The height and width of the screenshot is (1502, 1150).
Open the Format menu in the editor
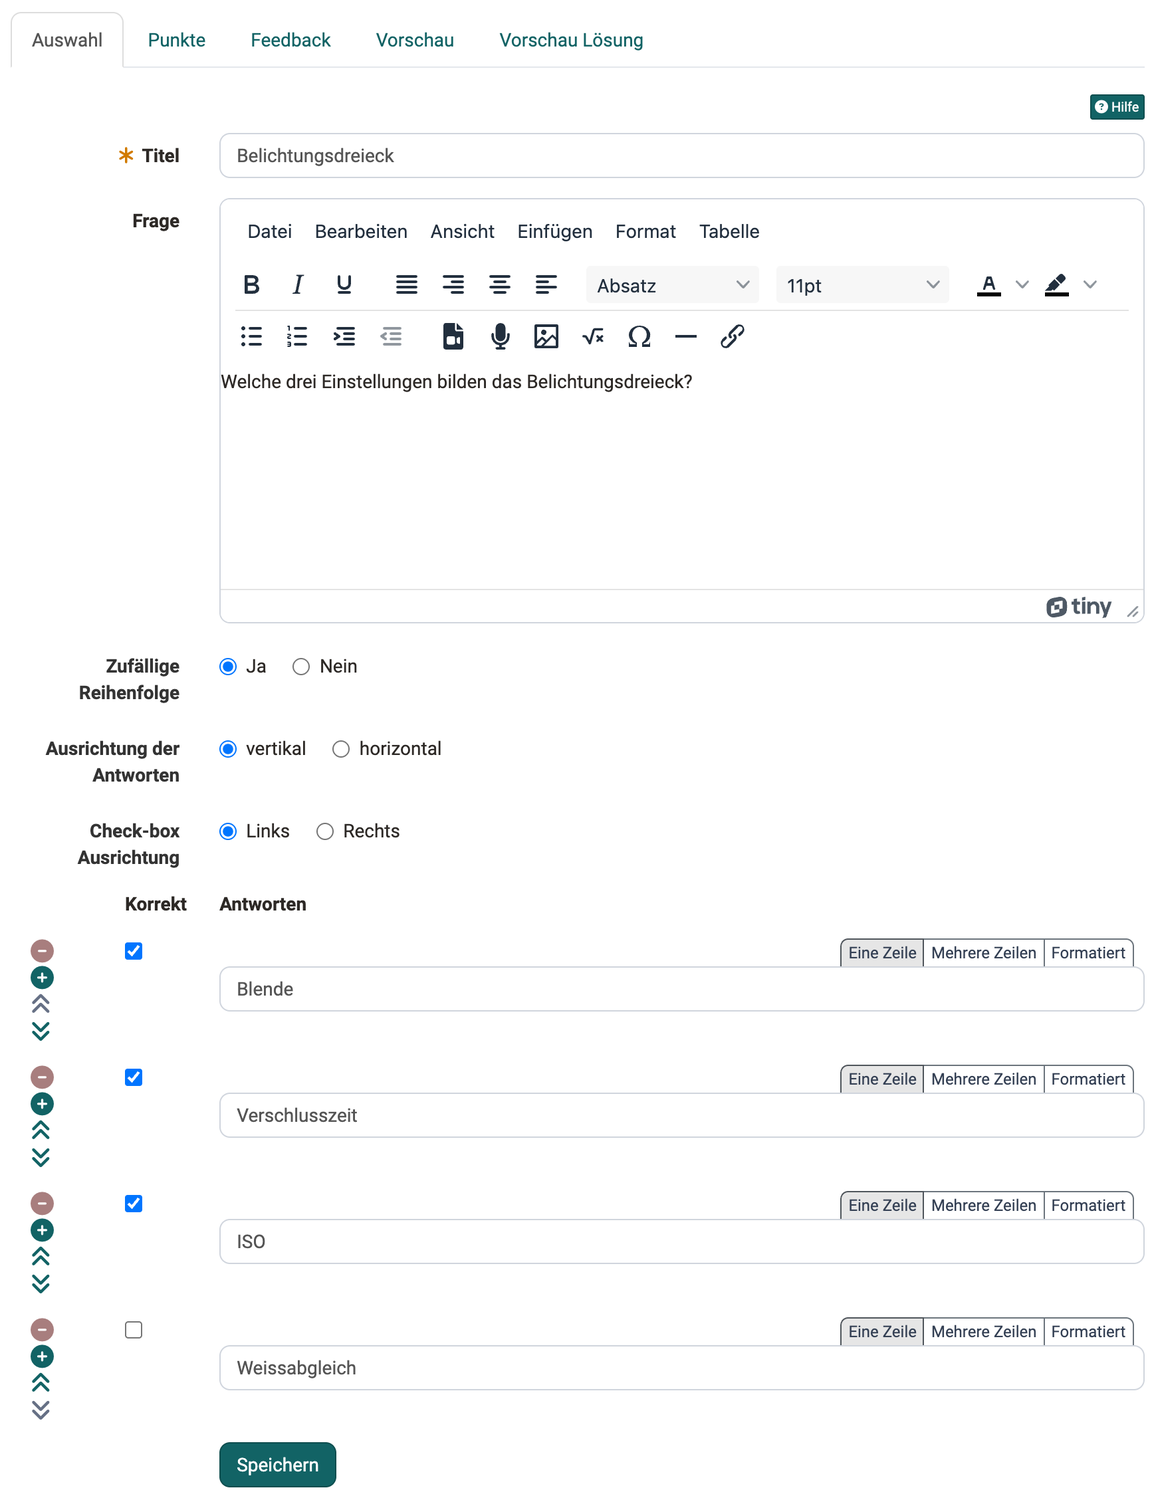646,232
